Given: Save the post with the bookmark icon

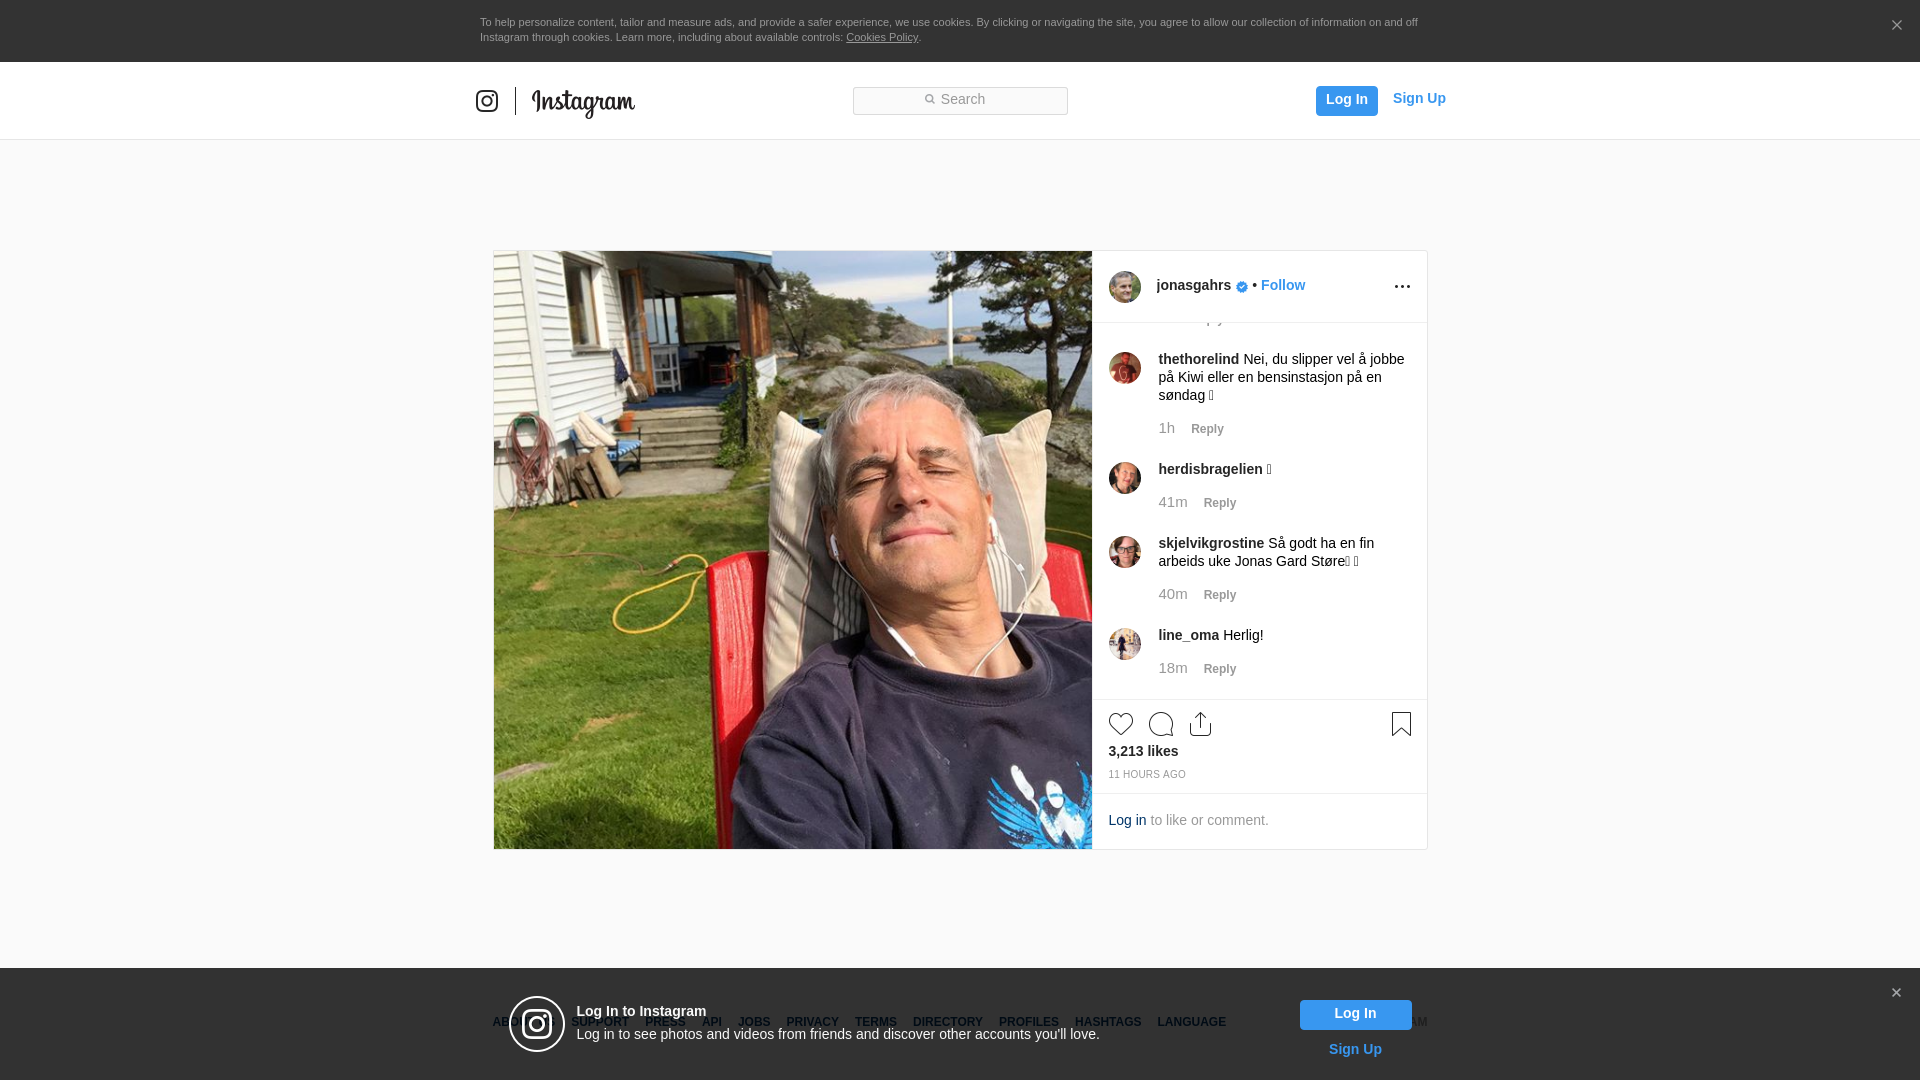Looking at the screenshot, I should pyautogui.click(x=1401, y=724).
